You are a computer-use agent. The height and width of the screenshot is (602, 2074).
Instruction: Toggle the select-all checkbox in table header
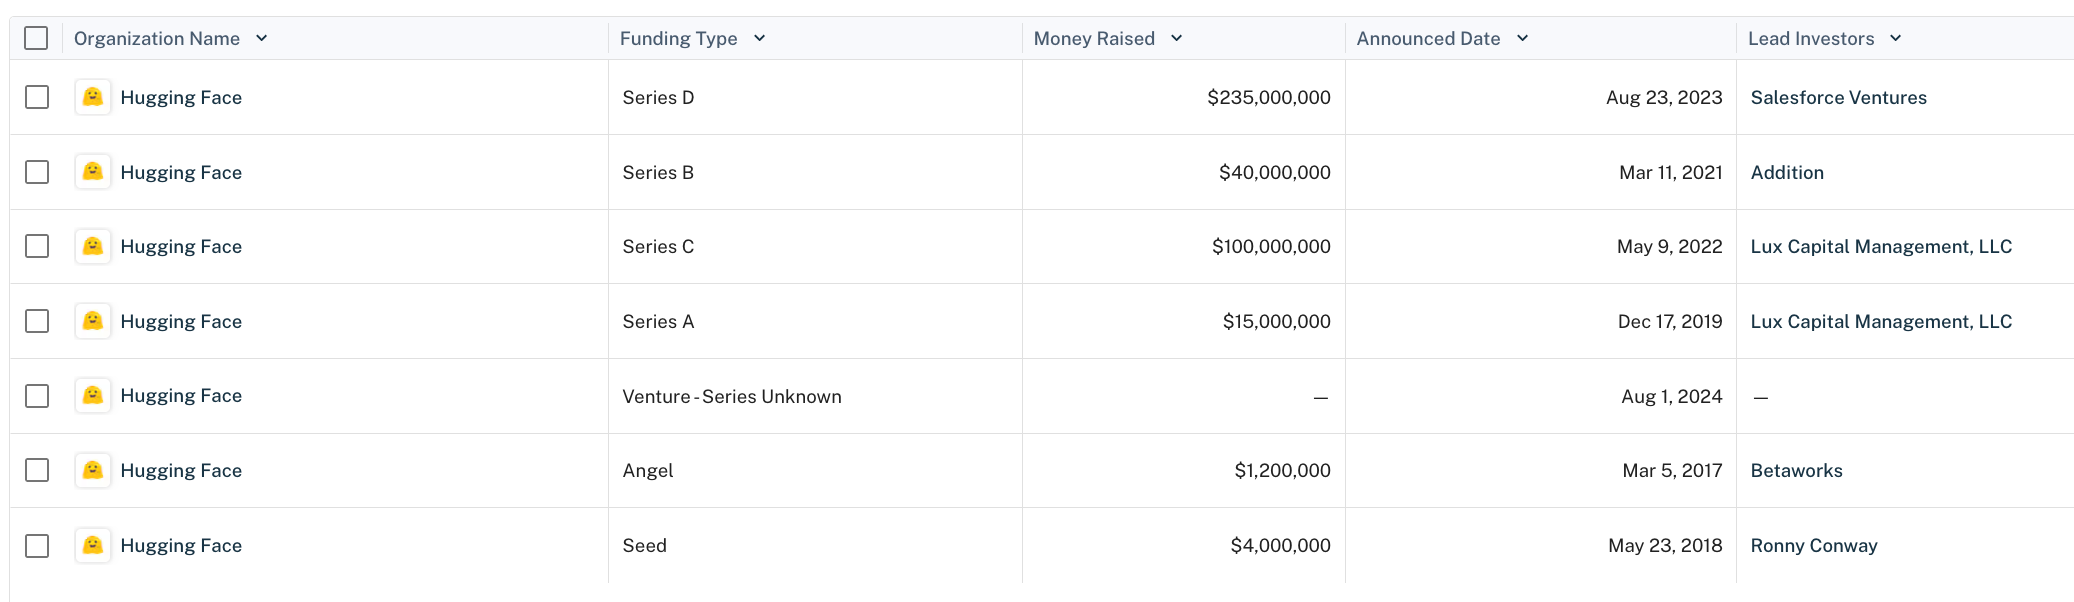click(x=36, y=38)
